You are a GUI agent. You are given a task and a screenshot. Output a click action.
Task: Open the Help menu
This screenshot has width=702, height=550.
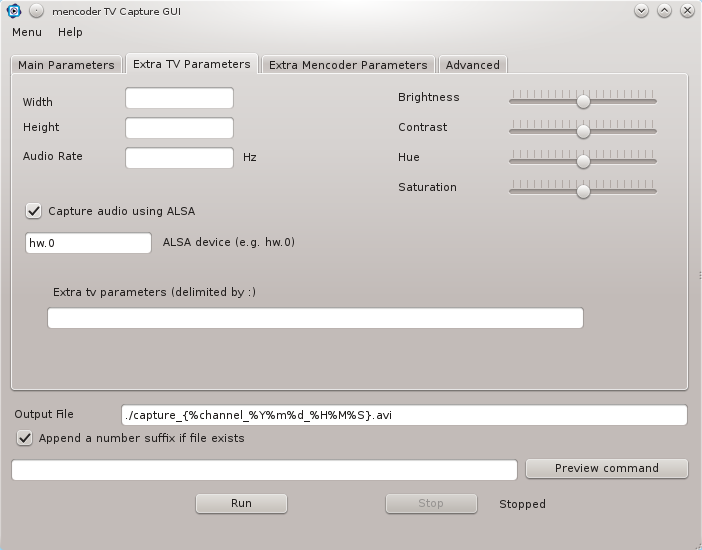(70, 32)
